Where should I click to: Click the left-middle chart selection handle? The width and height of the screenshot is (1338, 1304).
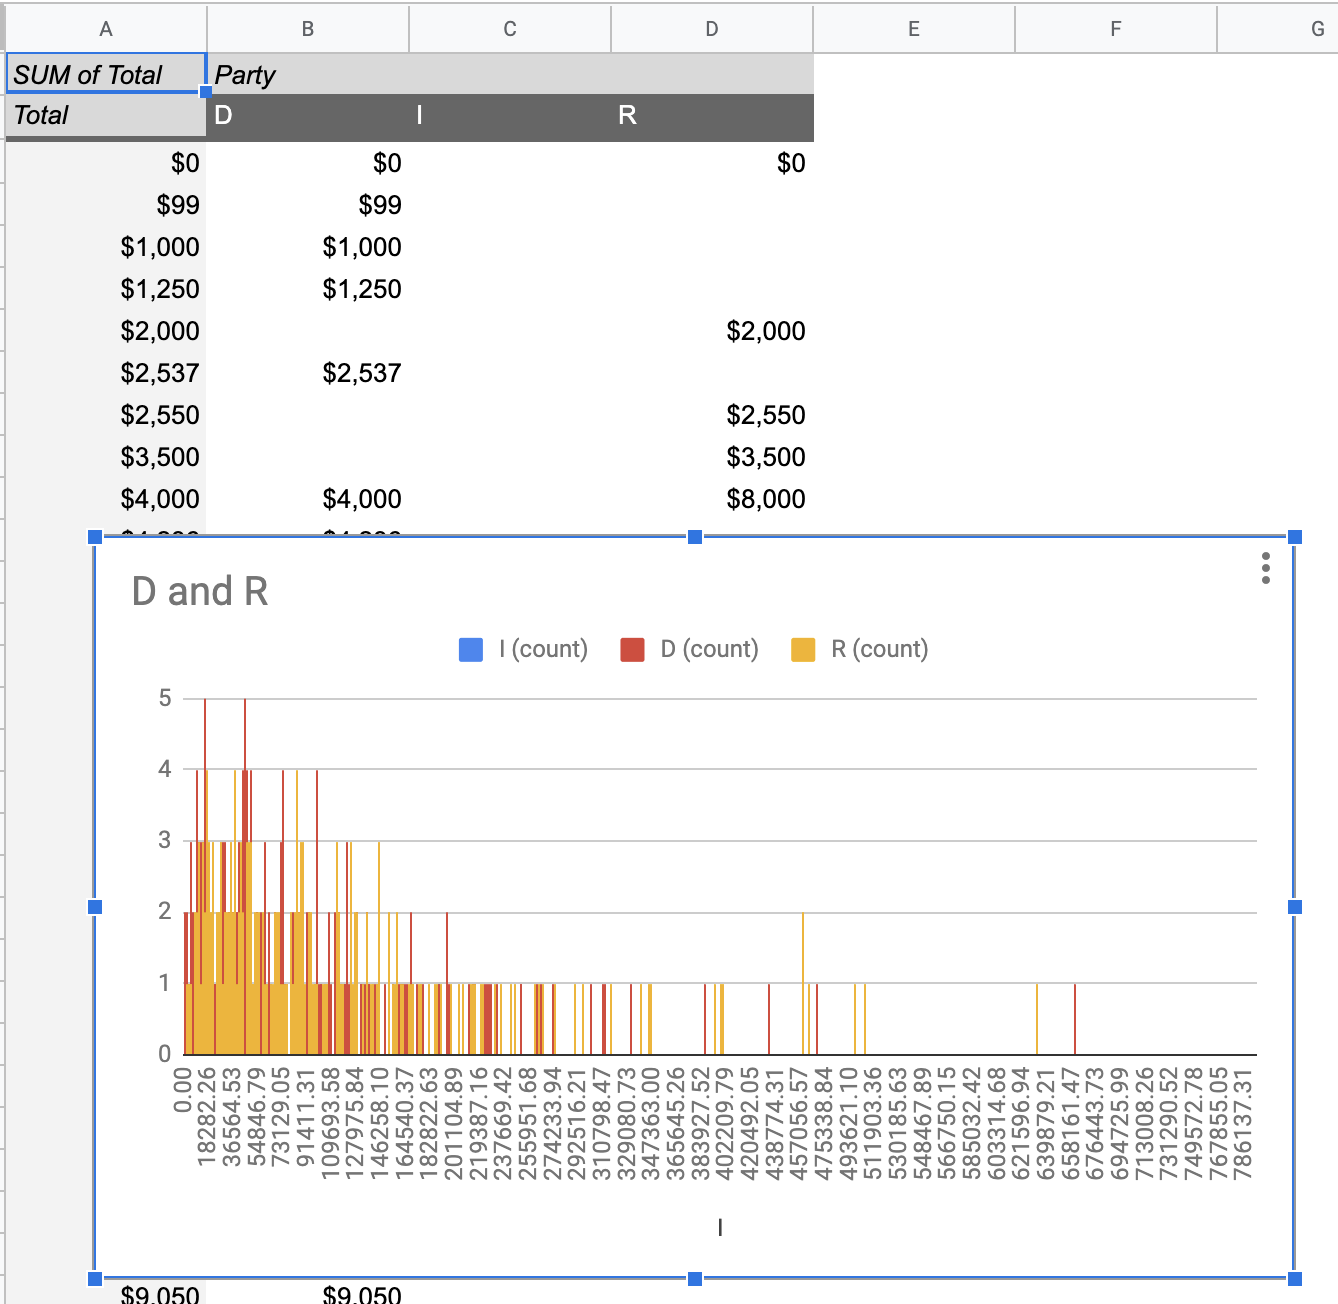(95, 907)
